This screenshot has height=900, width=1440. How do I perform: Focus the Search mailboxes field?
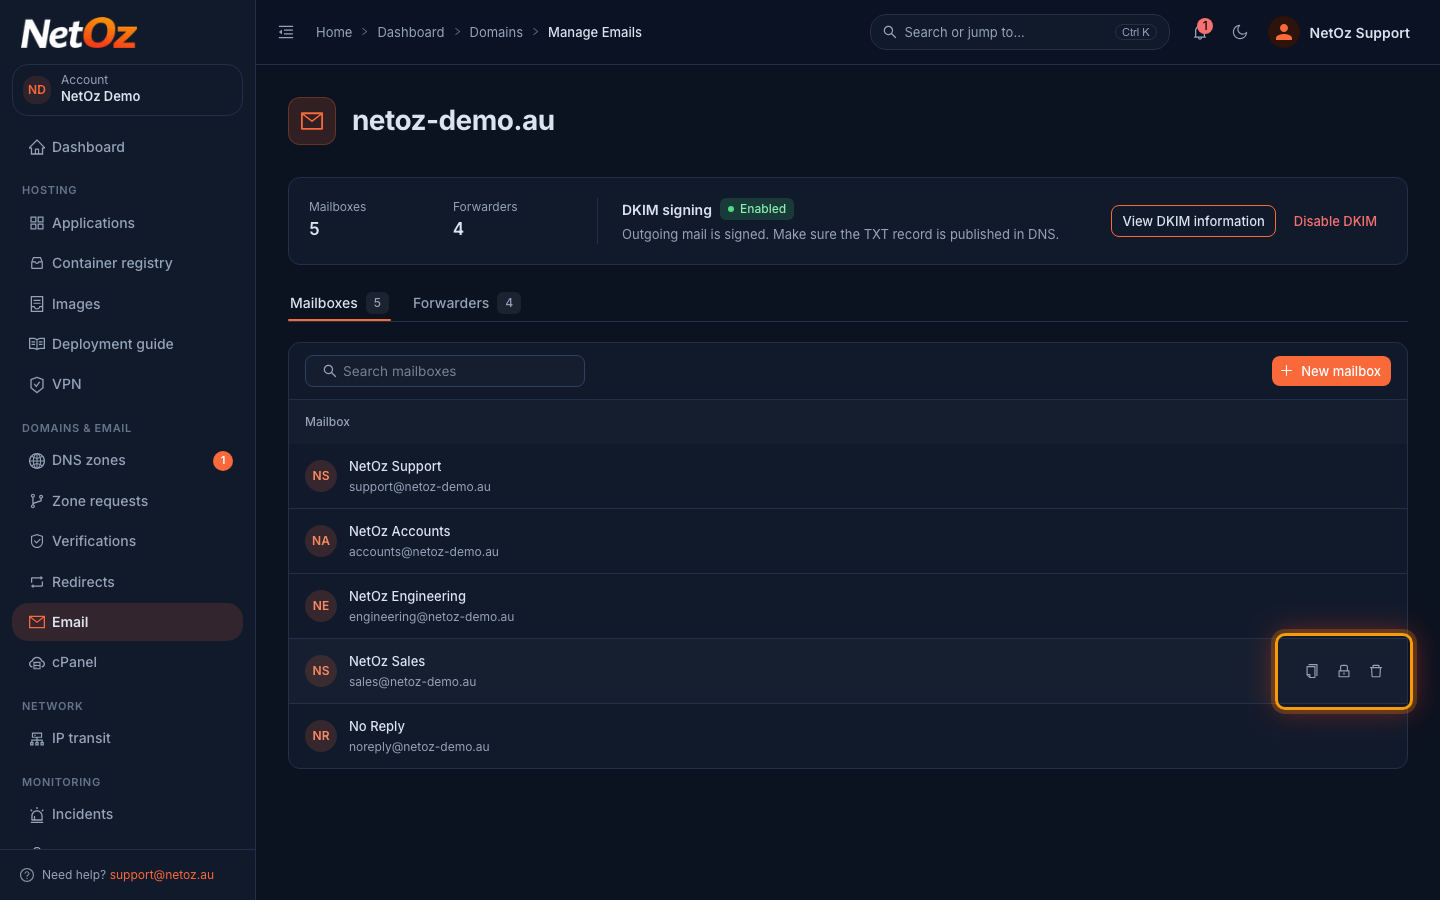click(445, 371)
